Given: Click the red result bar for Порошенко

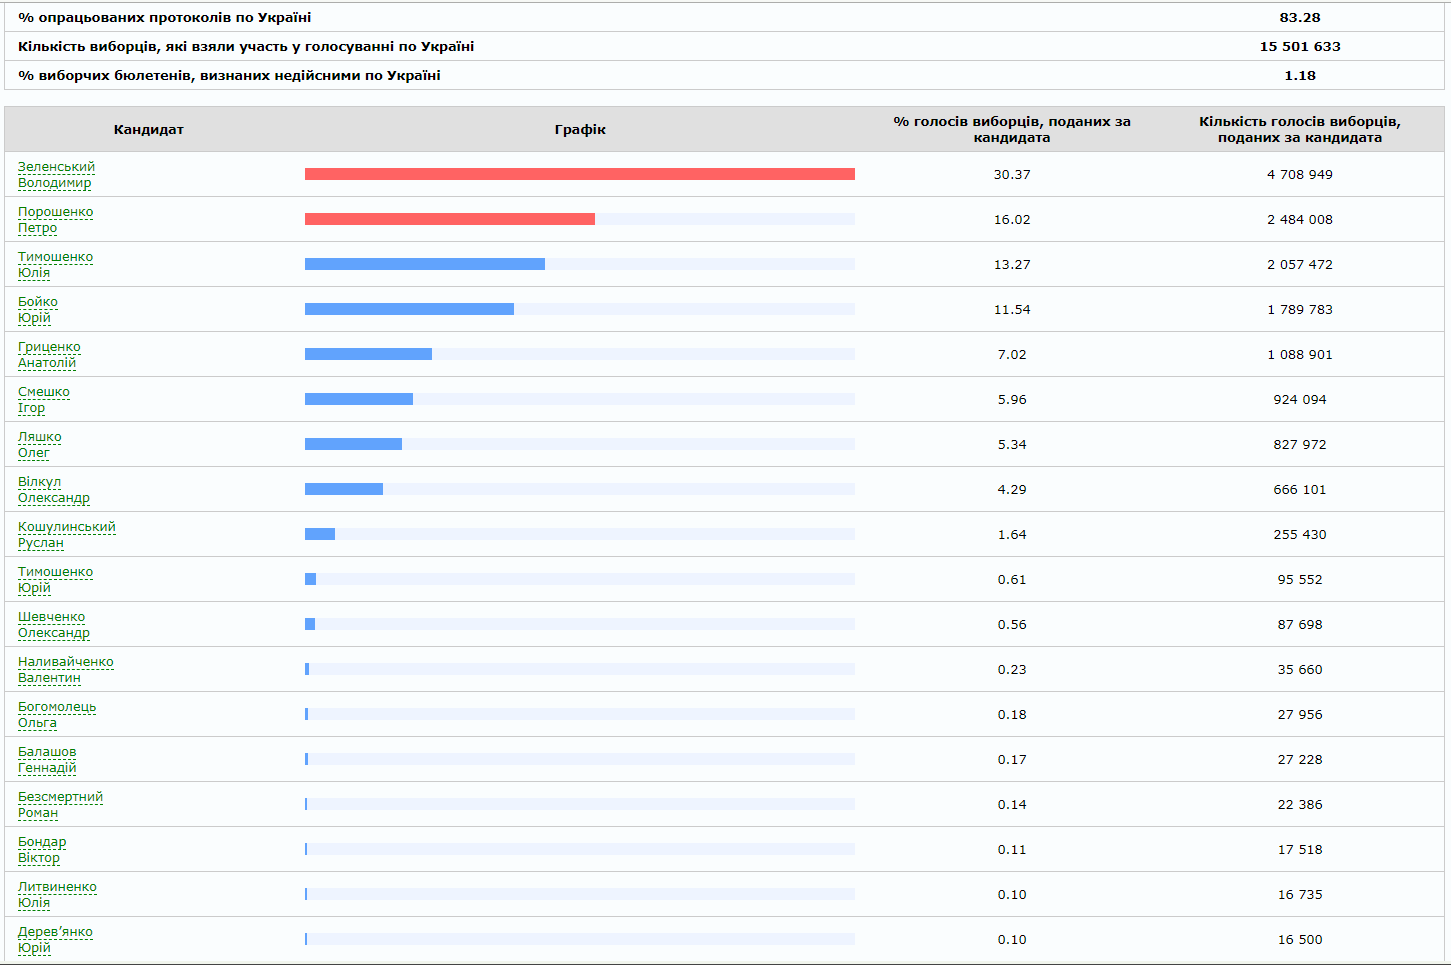Looking at the screenshot, I should (x=449, y=219).
